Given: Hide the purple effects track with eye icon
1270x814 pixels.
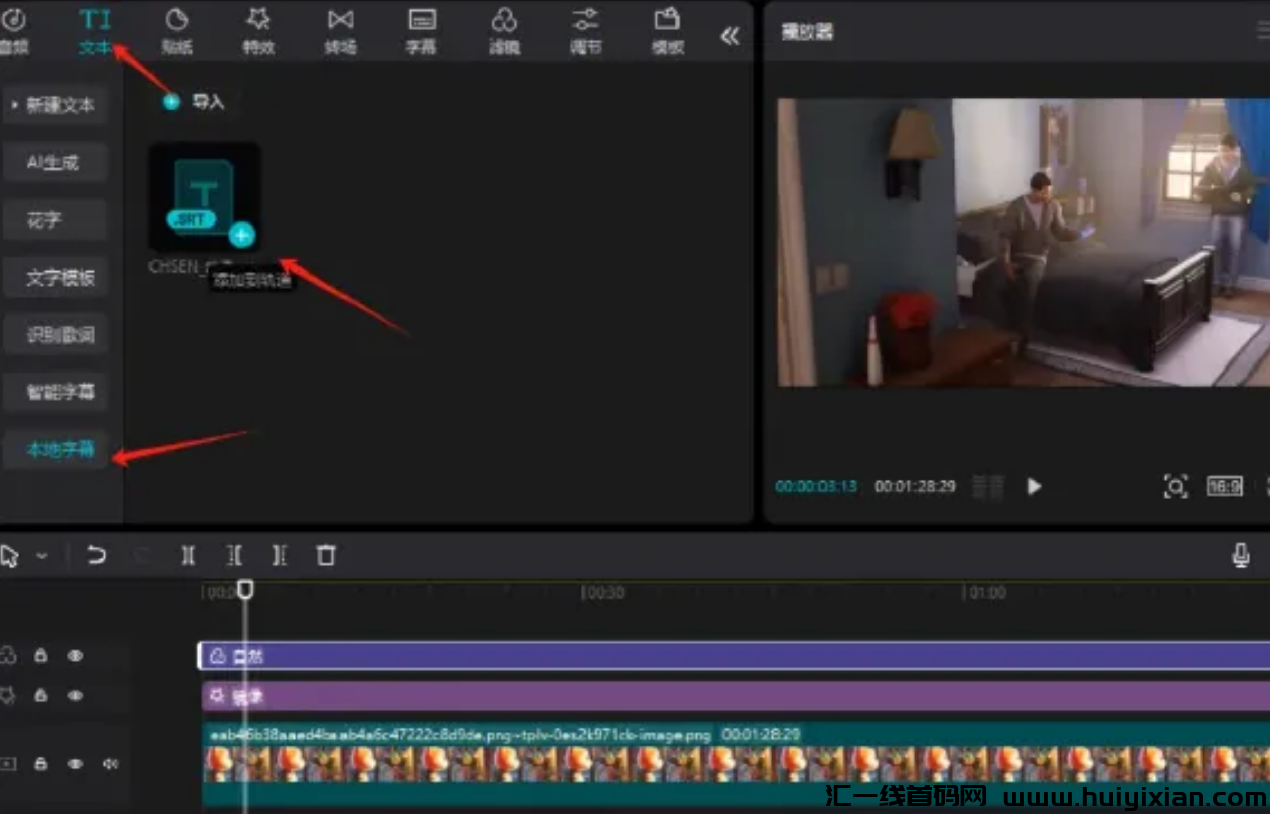Looking at the screenshot, I should [75, 695].
